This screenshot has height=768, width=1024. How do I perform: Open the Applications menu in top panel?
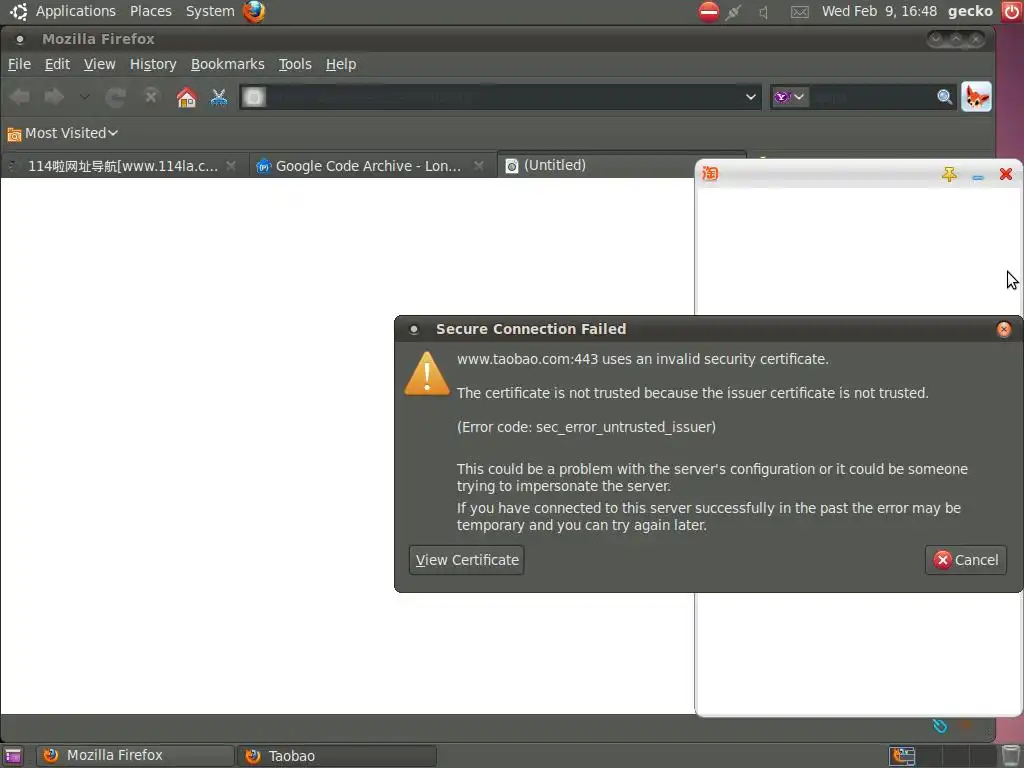click(75, 11)
